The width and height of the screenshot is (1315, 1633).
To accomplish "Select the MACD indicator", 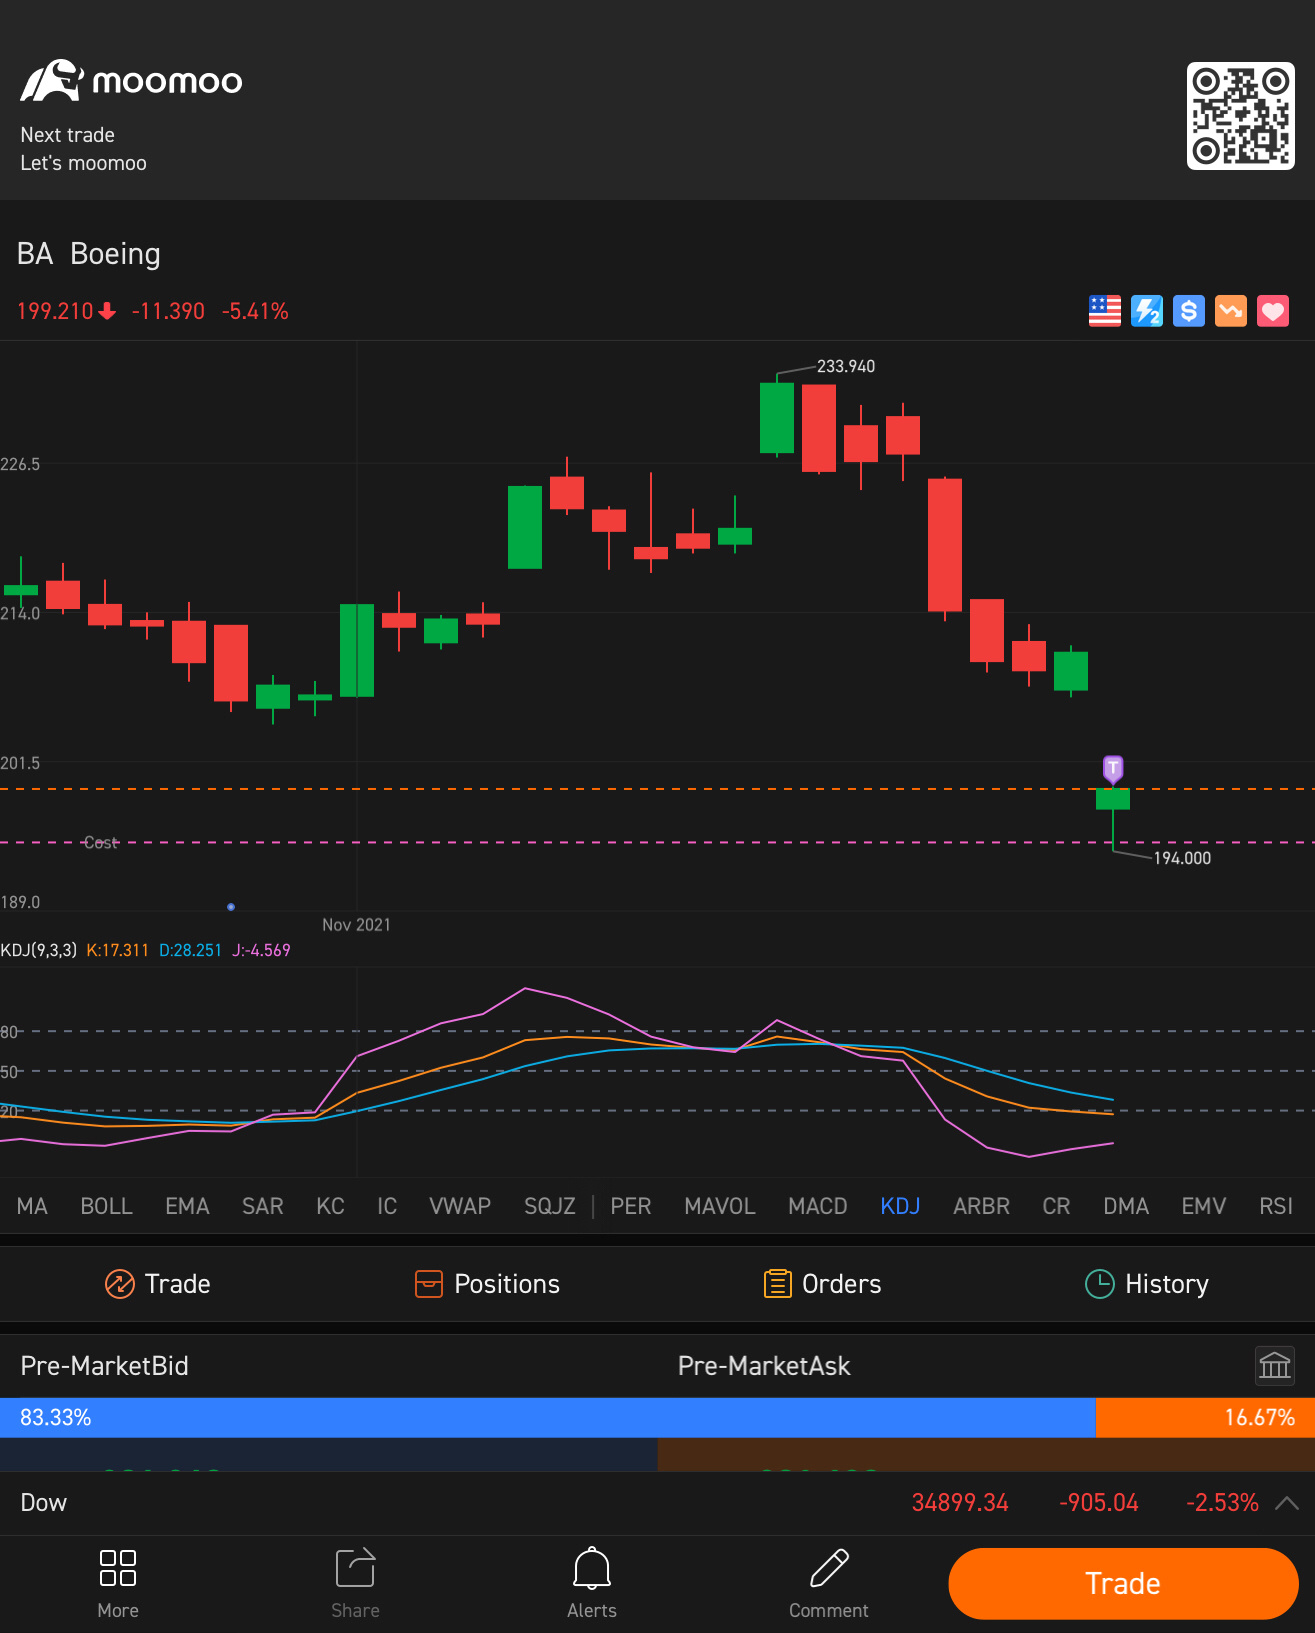I will tap(818, 1206).
